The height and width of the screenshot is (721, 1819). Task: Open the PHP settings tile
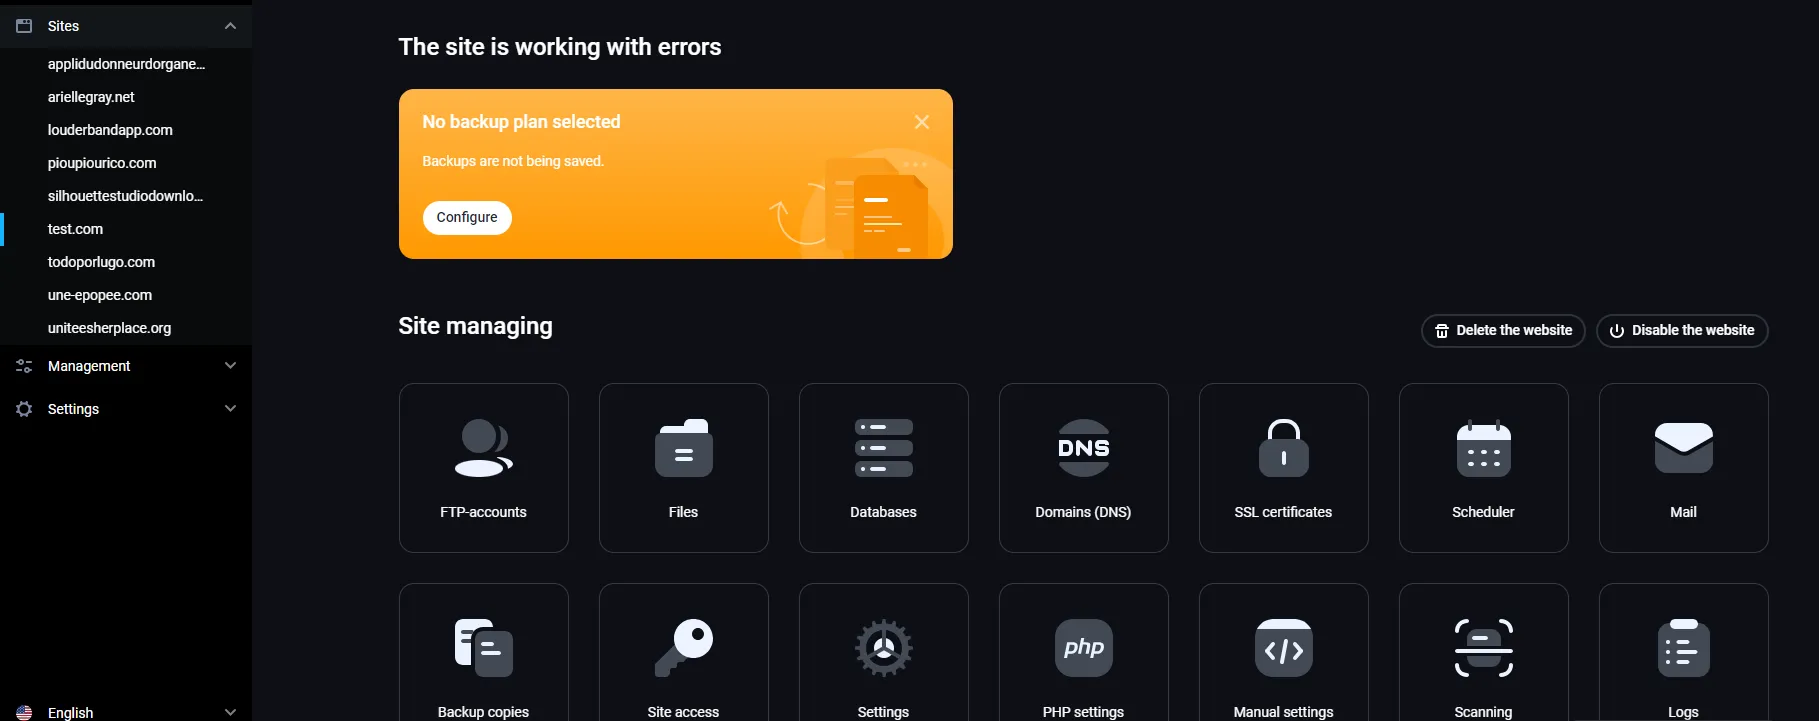coord(1083,653)
